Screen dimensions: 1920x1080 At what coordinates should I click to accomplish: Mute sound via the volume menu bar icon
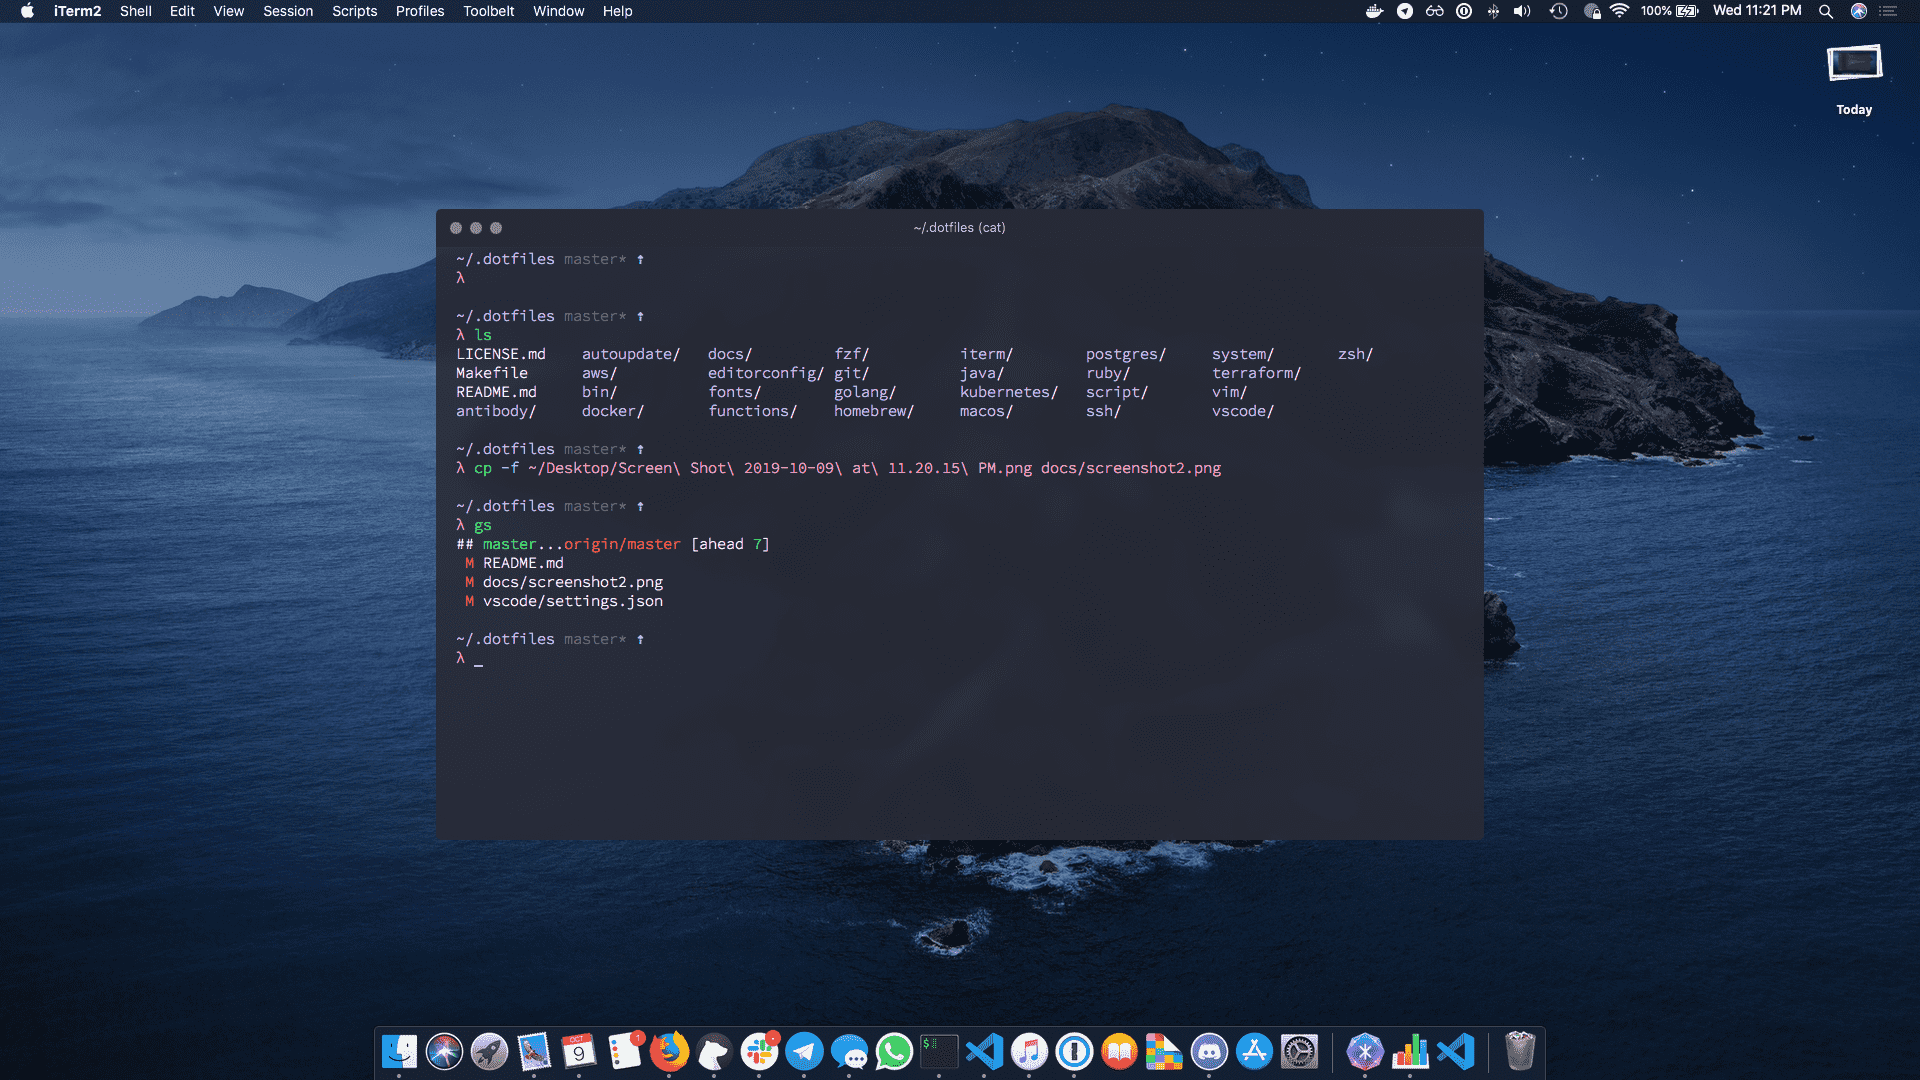click(x=1522, y=11)
